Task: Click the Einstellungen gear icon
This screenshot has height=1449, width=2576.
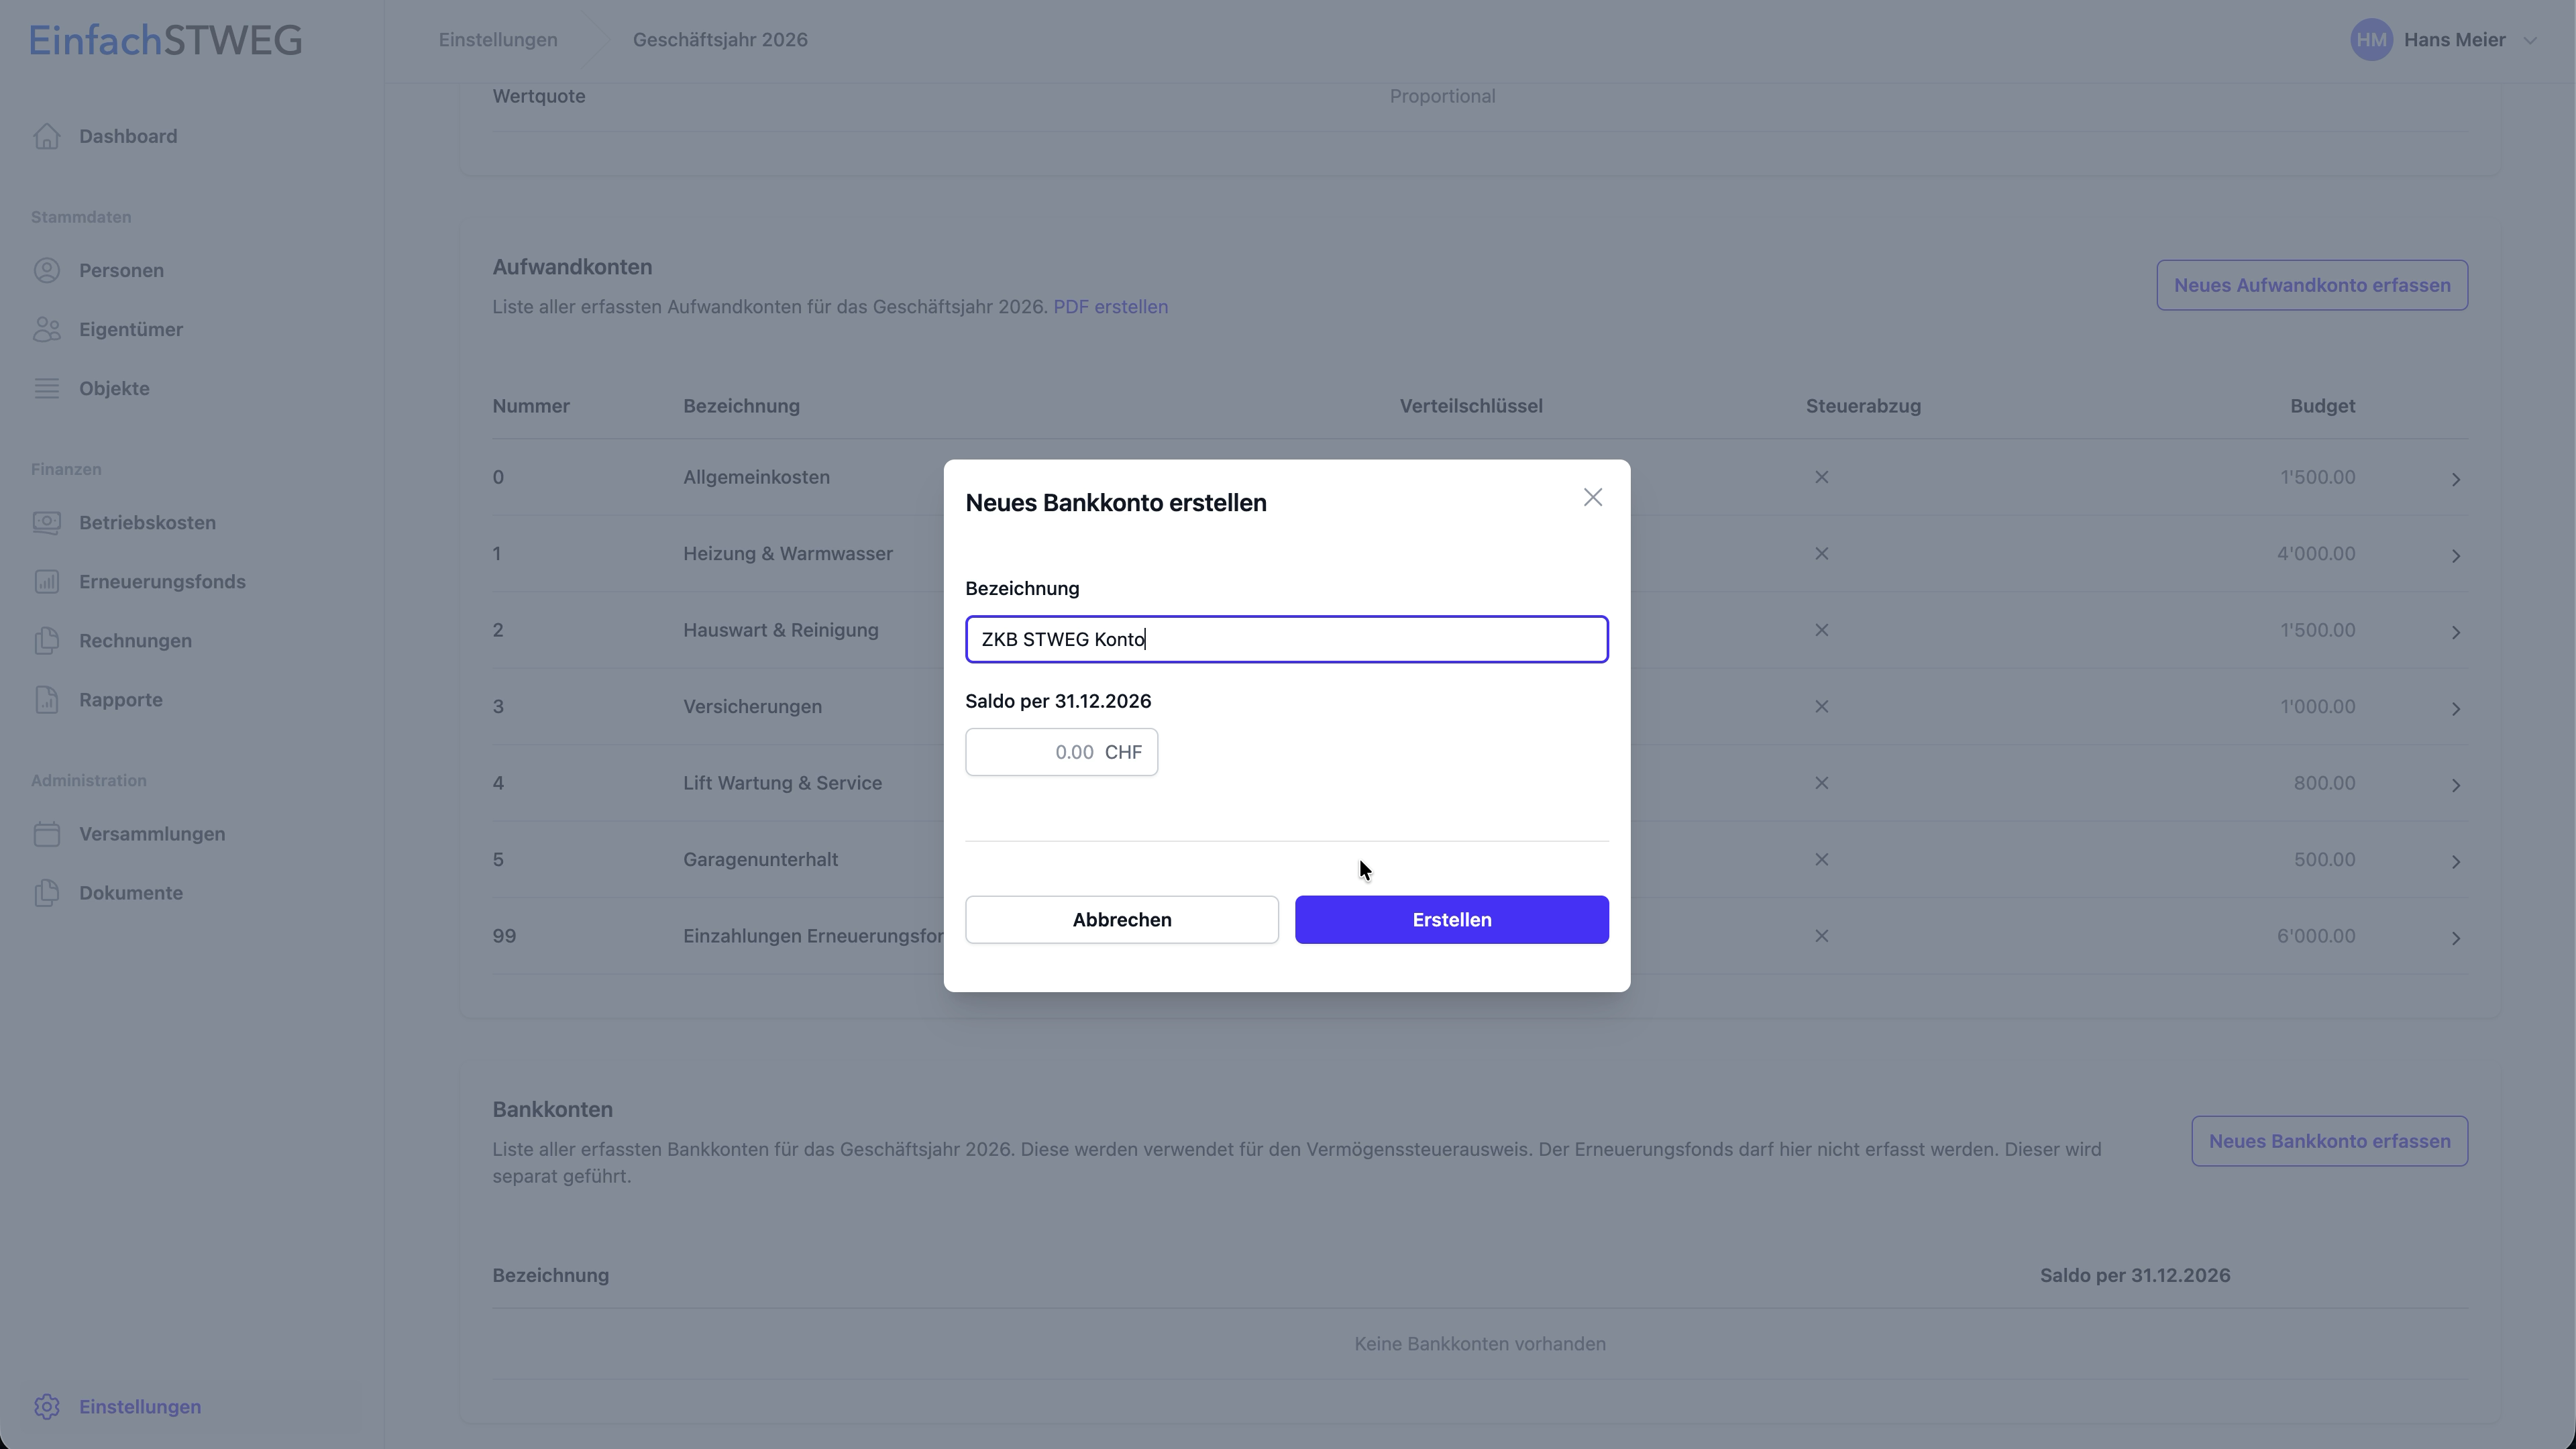Action: (x=47, y=1406)
